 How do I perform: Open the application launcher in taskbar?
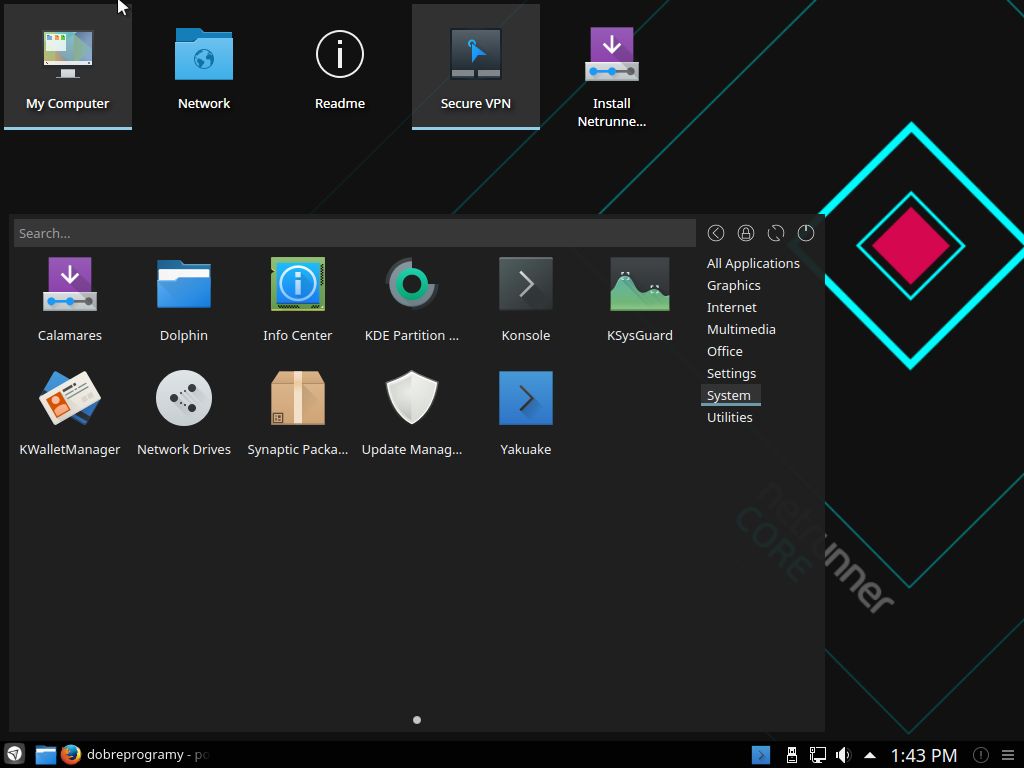click(x=14, y=754)
